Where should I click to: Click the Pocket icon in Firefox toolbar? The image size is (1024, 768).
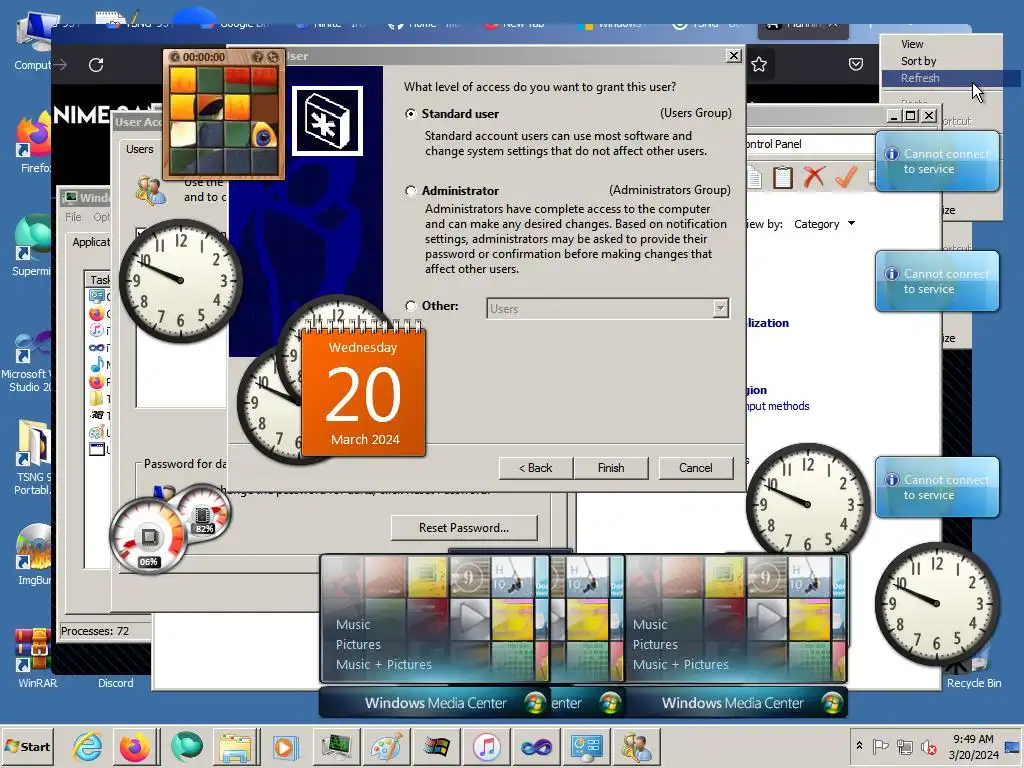click(856, 64)
